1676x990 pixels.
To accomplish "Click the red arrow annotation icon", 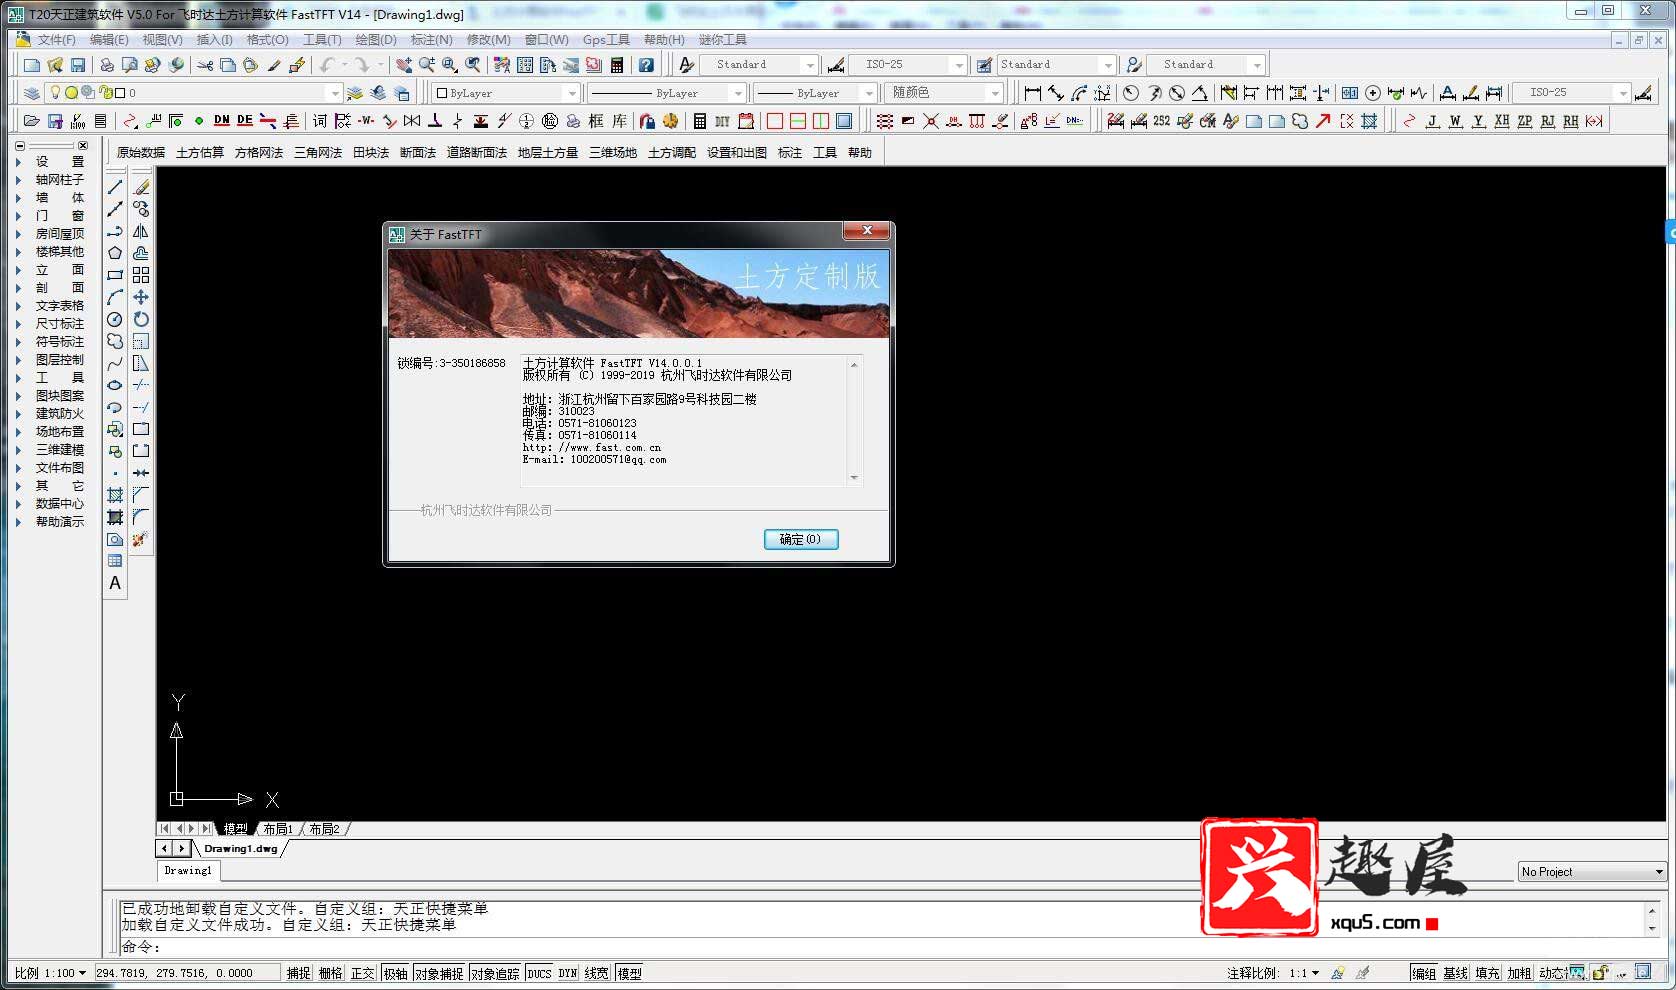I will (x=1323, y=121).
